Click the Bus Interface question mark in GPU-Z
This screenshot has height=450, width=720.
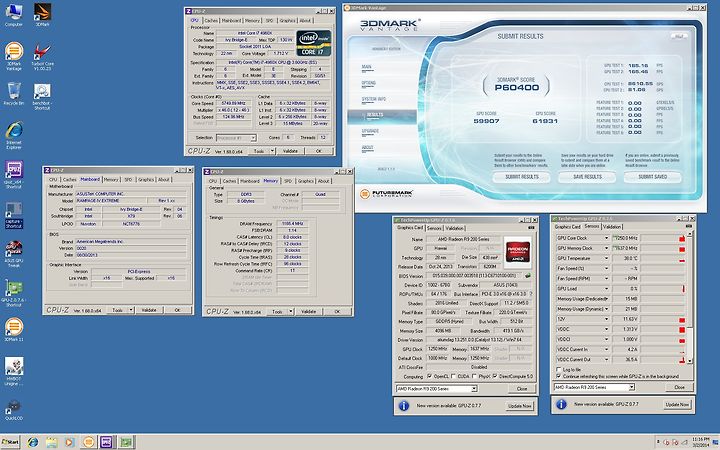(x=530, y=294)
